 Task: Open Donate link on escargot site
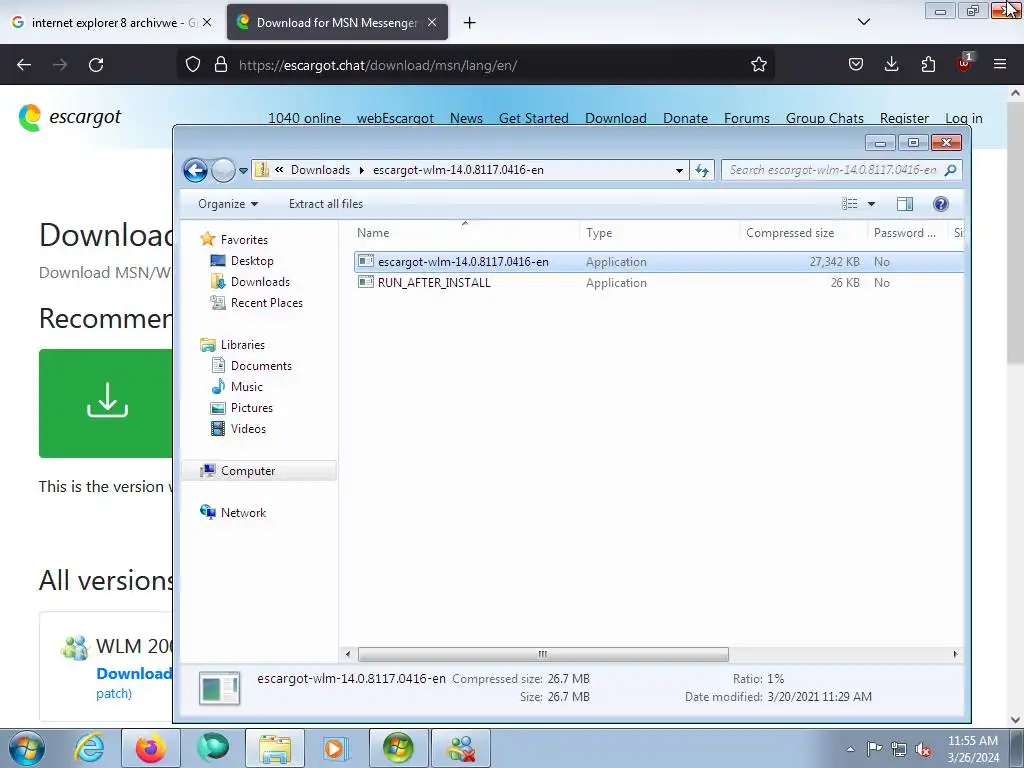pos(686,118)
